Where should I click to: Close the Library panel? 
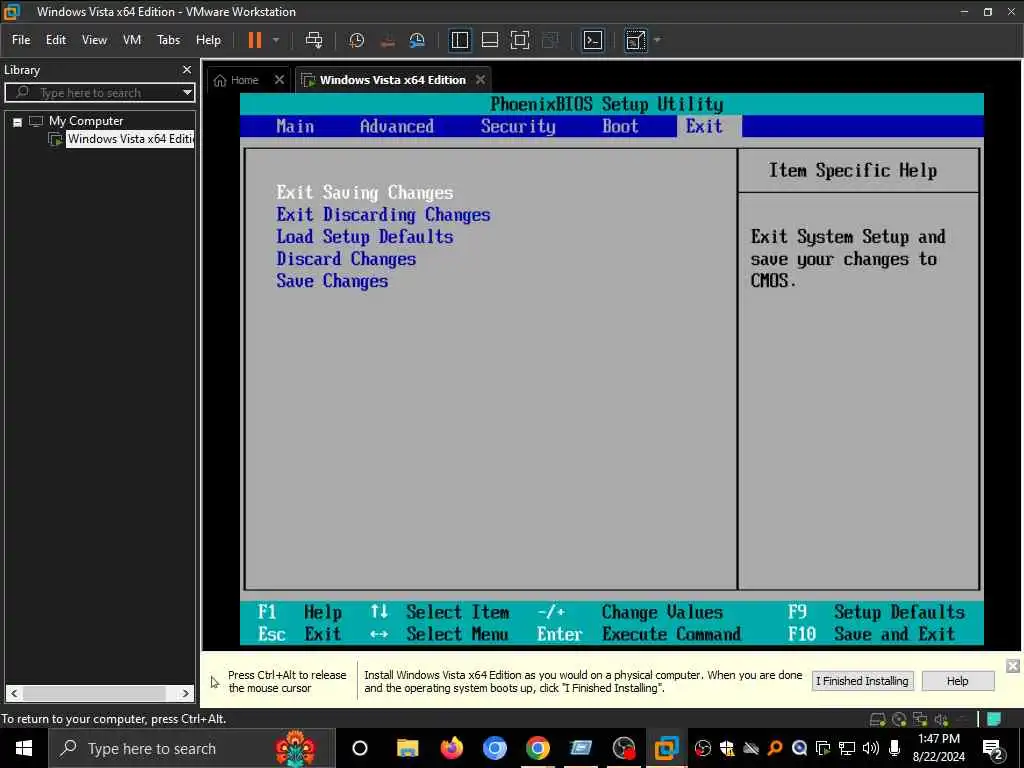(187, 69)
